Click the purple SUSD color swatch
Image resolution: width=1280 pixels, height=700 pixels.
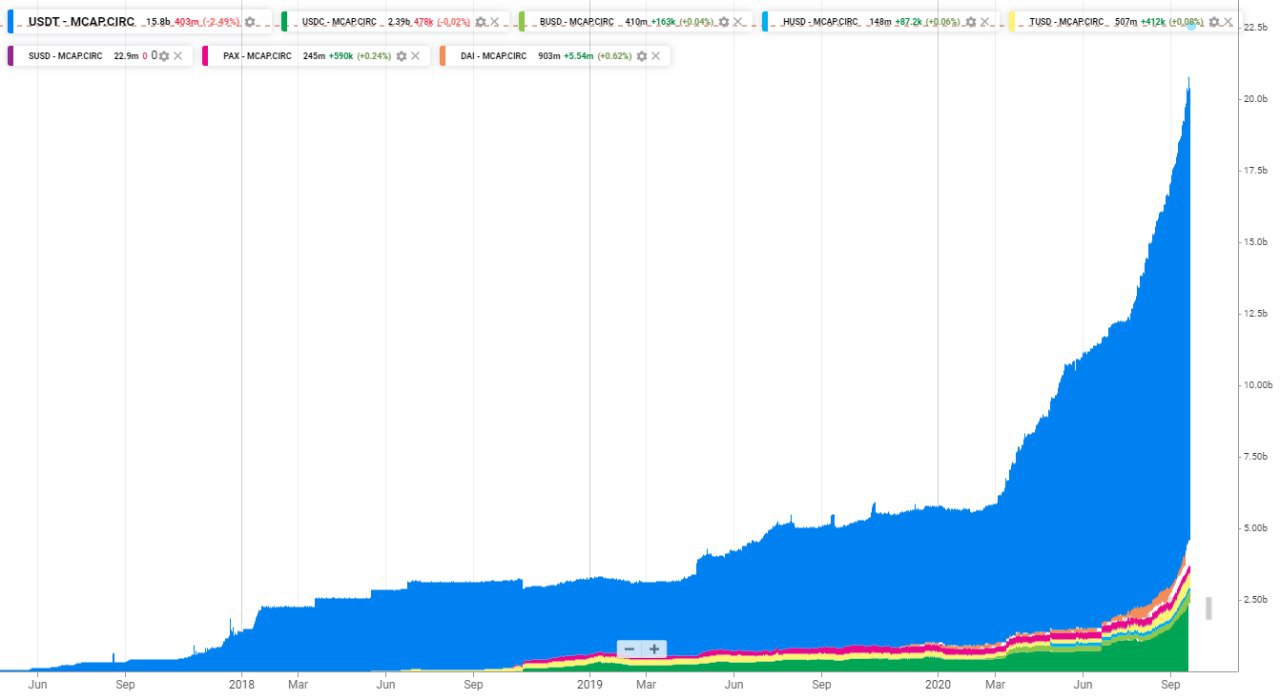[10, 56]
